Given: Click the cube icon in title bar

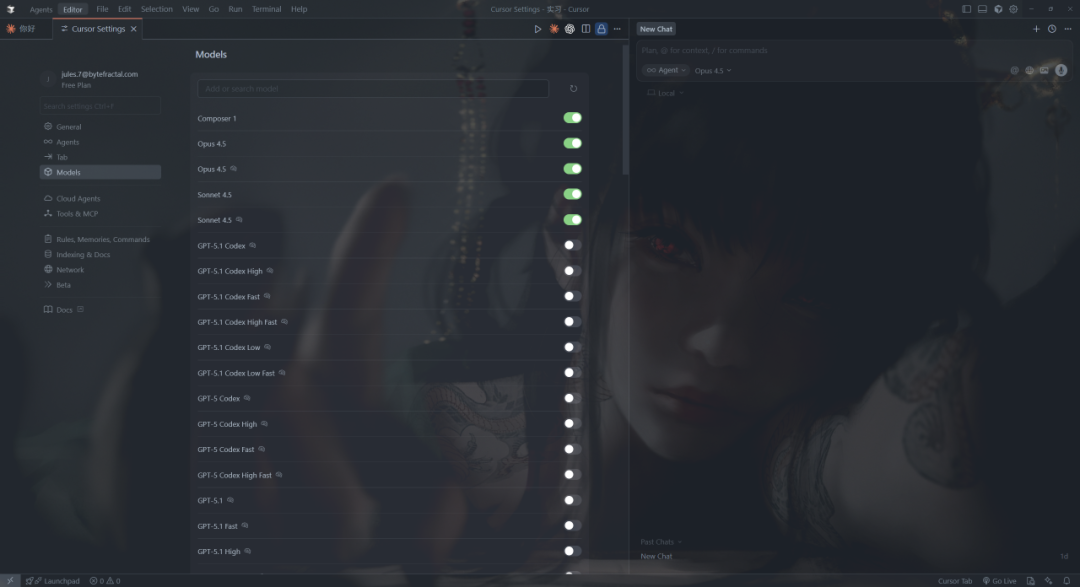Looking at the screenshot, I should tap(998, 9).
